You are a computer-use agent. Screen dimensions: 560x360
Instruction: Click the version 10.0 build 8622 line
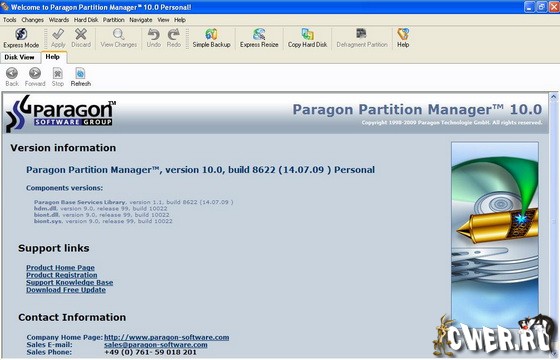tap(200, 170)
